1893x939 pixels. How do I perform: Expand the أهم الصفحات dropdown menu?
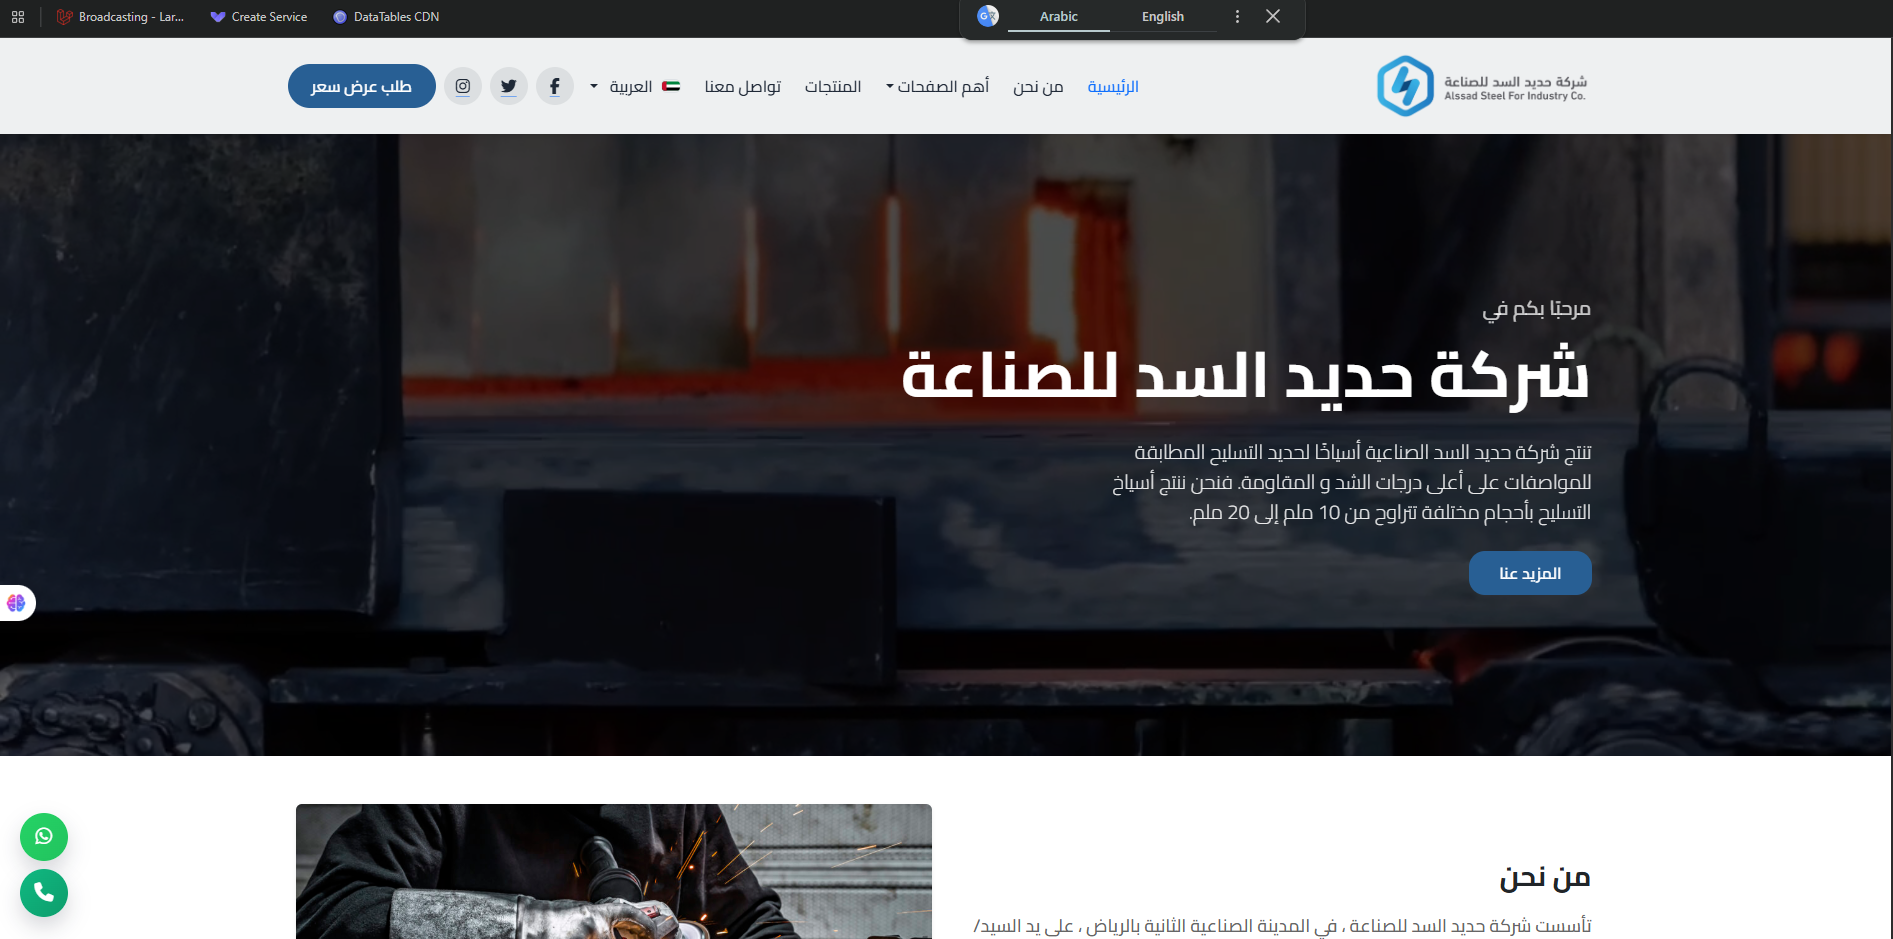point(936,86)
